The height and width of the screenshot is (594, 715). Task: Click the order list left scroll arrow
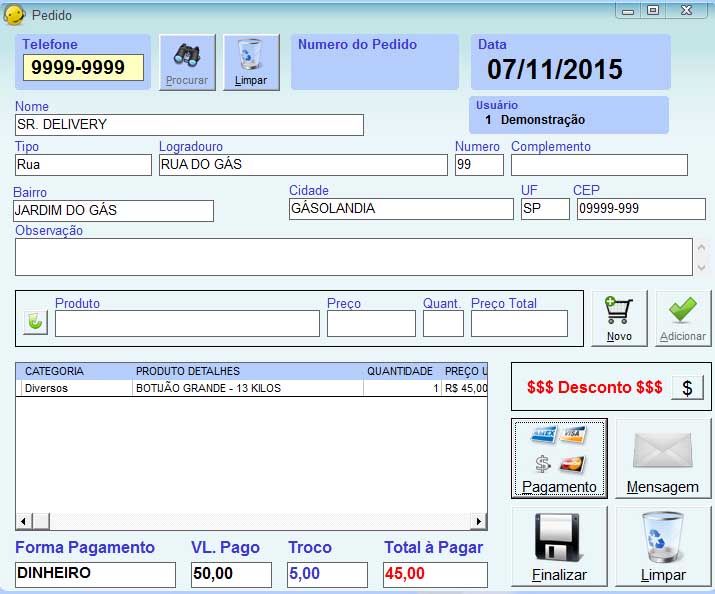point(24,521)
